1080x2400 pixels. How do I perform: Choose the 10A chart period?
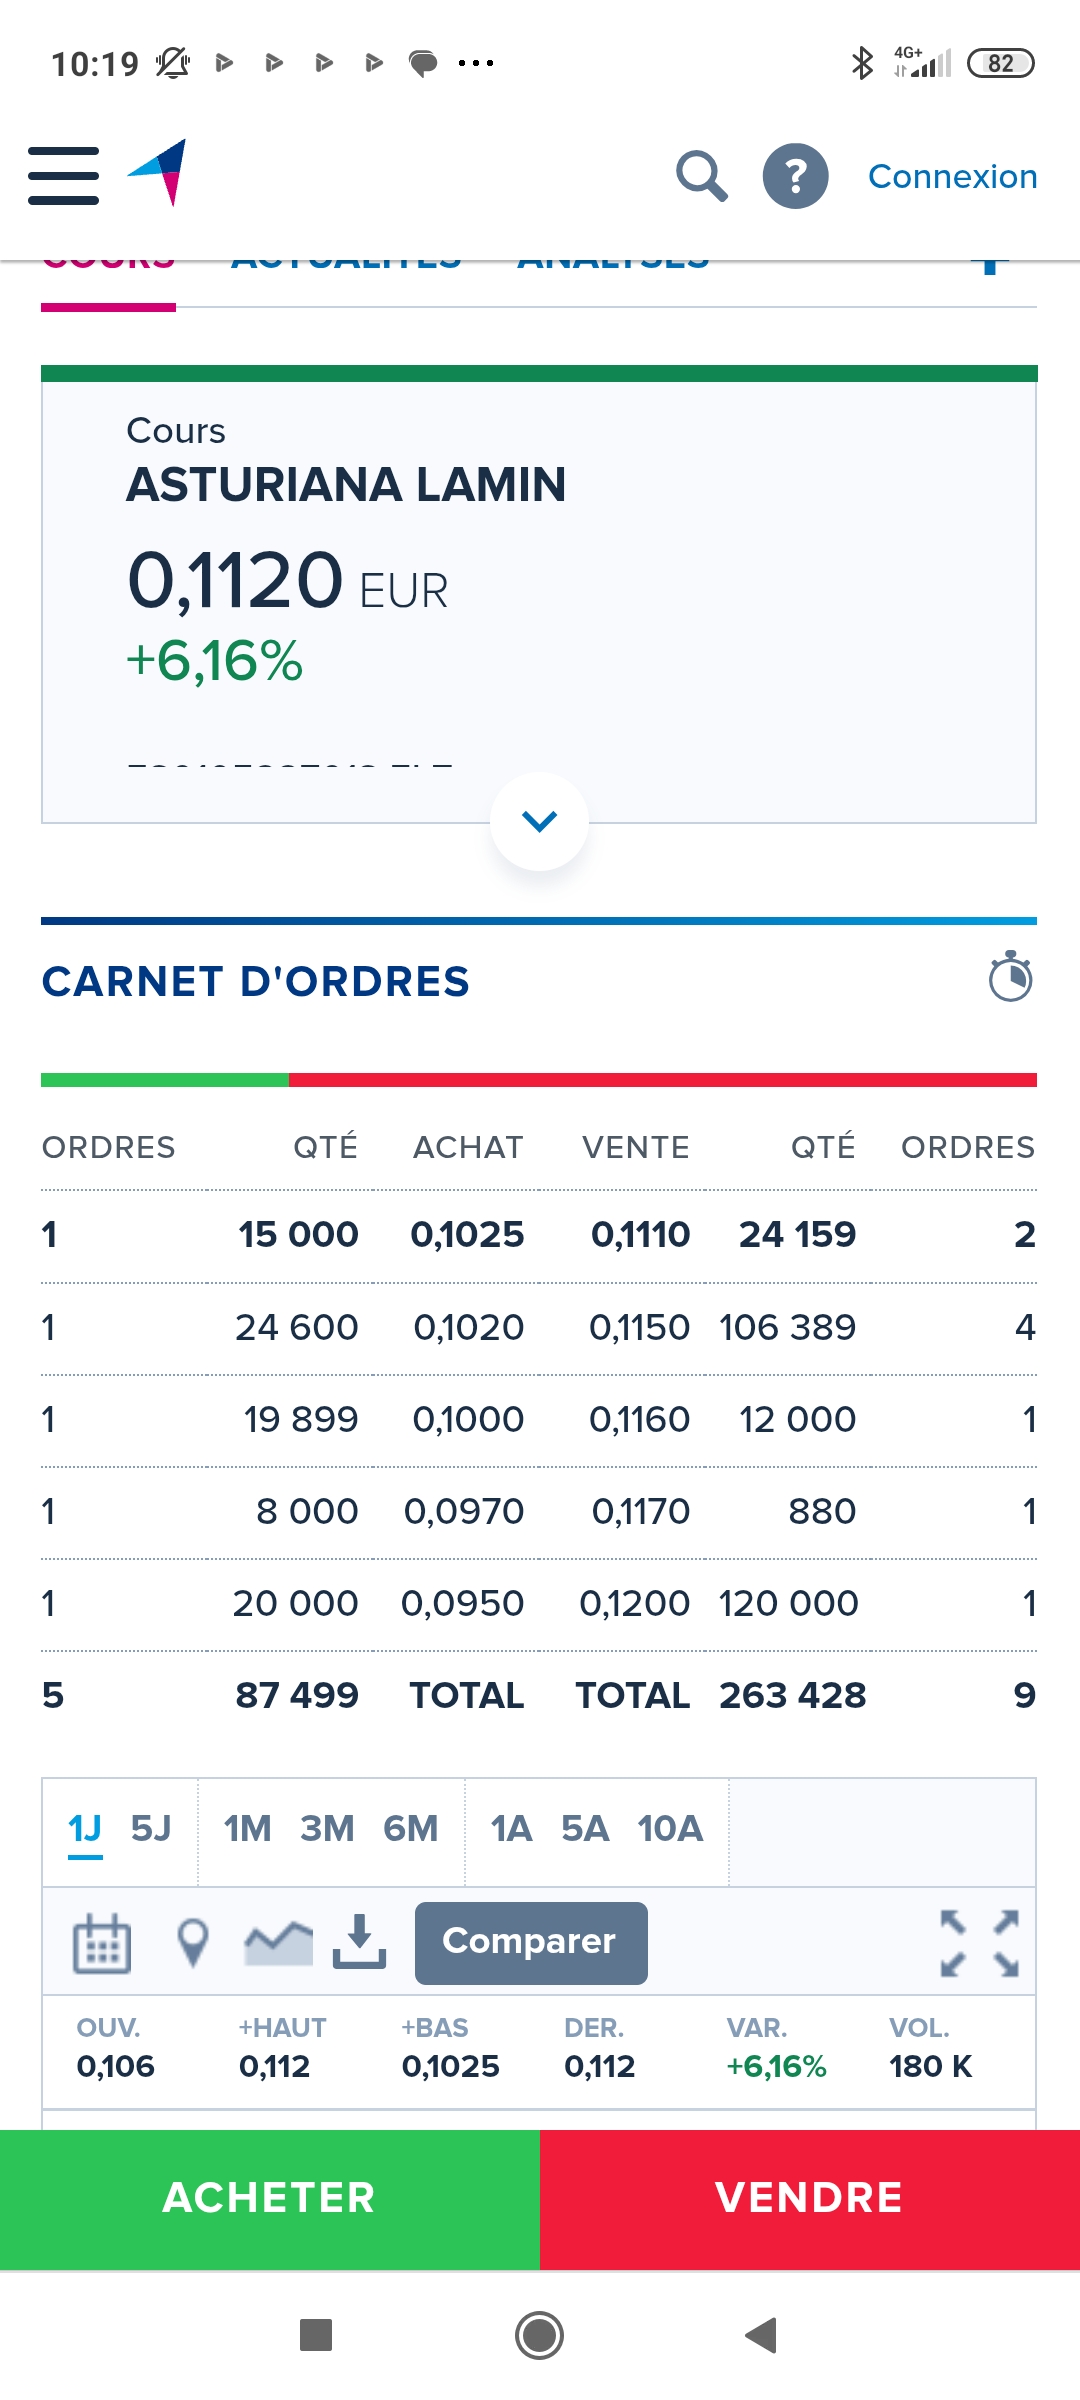[x=670, y=1829]
